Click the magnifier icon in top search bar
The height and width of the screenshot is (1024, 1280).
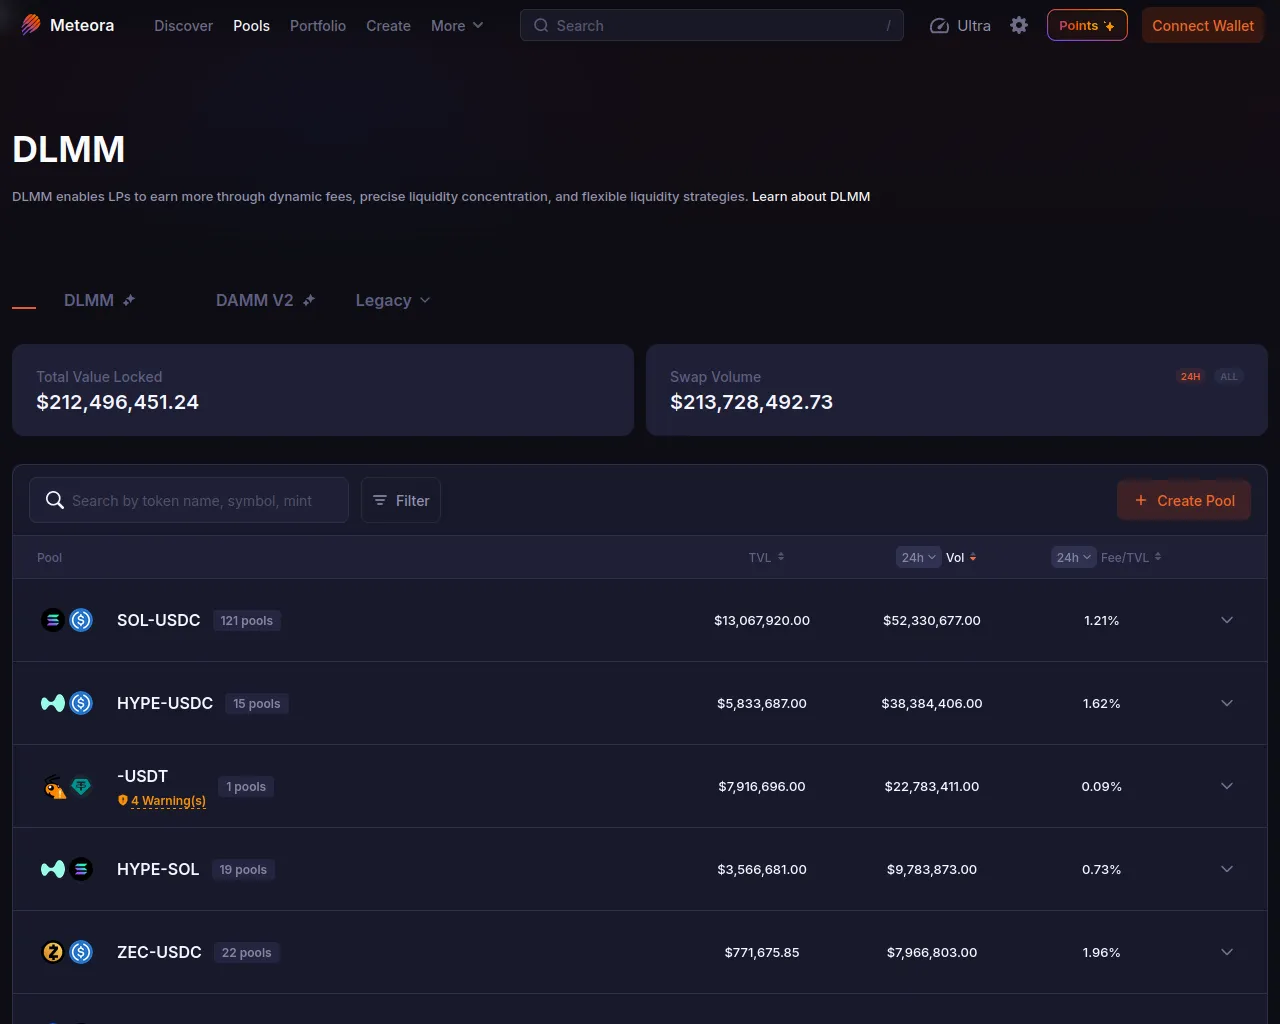541,26
